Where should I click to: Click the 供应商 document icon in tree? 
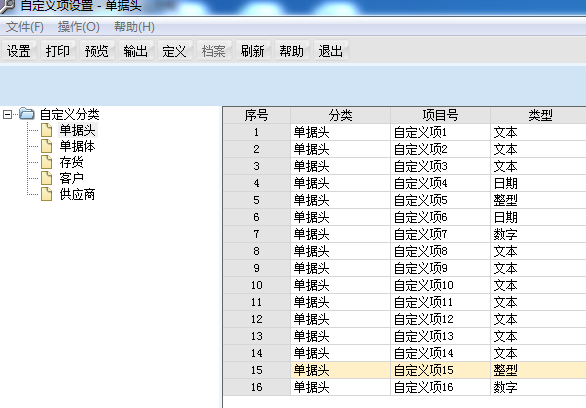46,194
